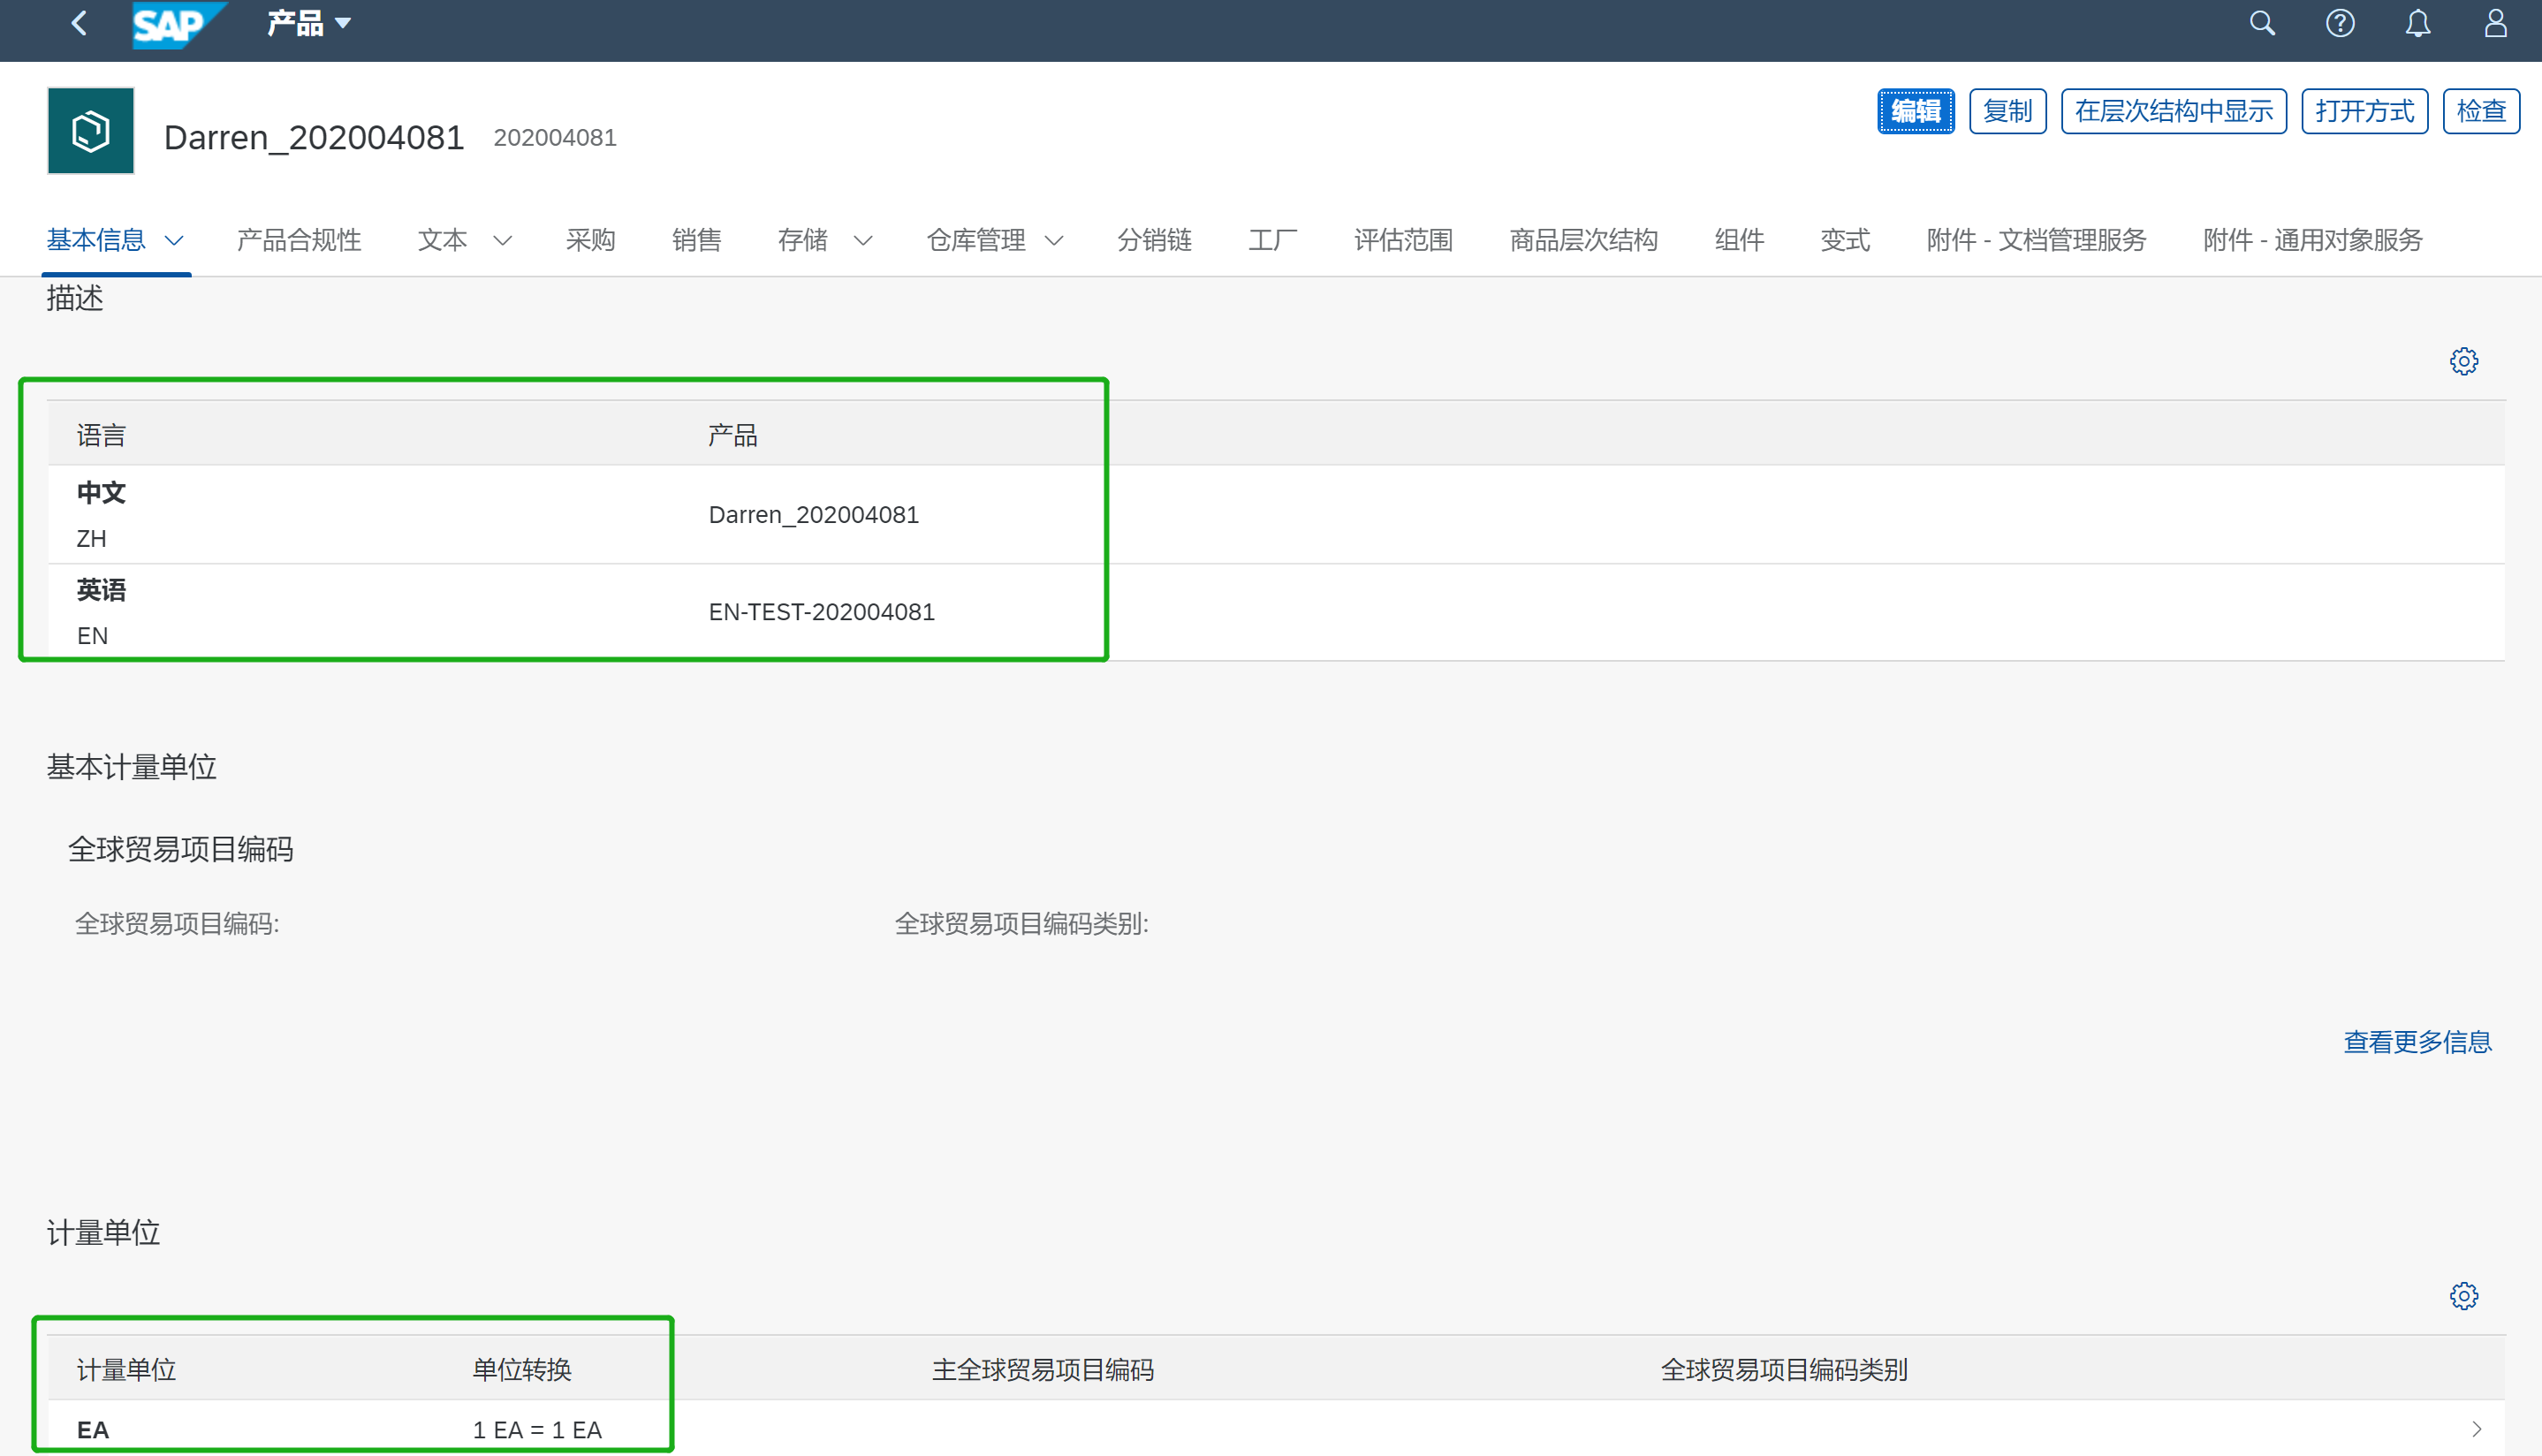The height and width of the screenshot is (1456, 2542).
Task: Open the search function
Action: (x=2262, y=23)
